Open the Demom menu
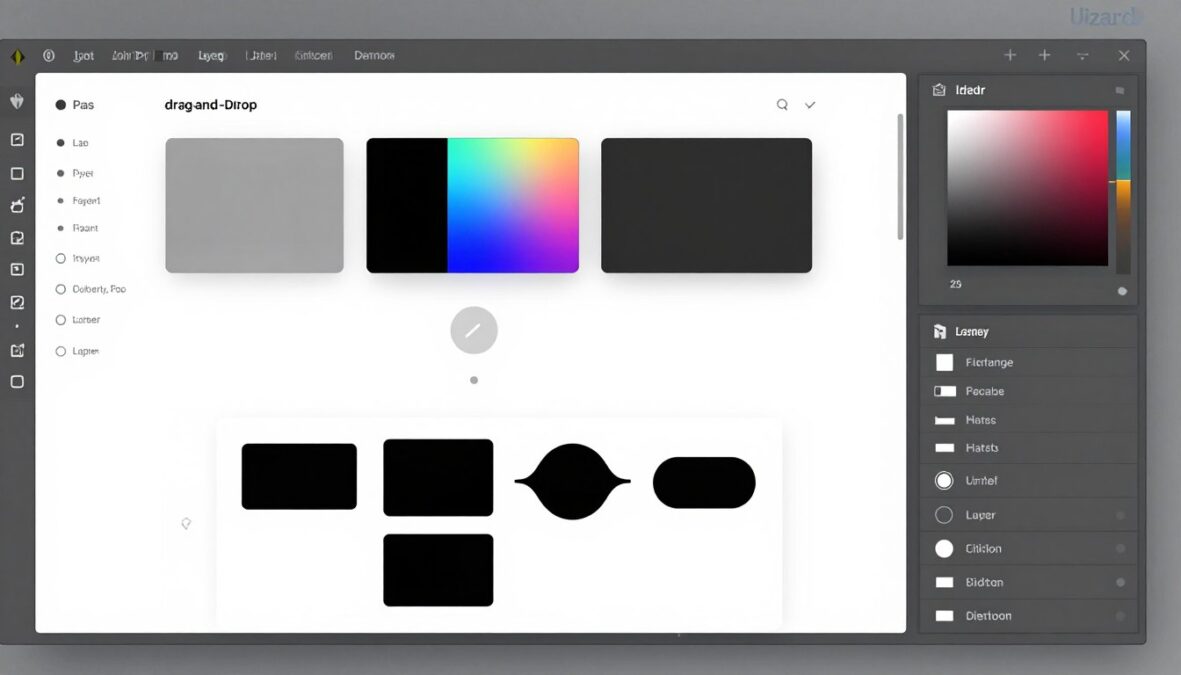This screenshot has height=675, width=1181. pos(374,56)
